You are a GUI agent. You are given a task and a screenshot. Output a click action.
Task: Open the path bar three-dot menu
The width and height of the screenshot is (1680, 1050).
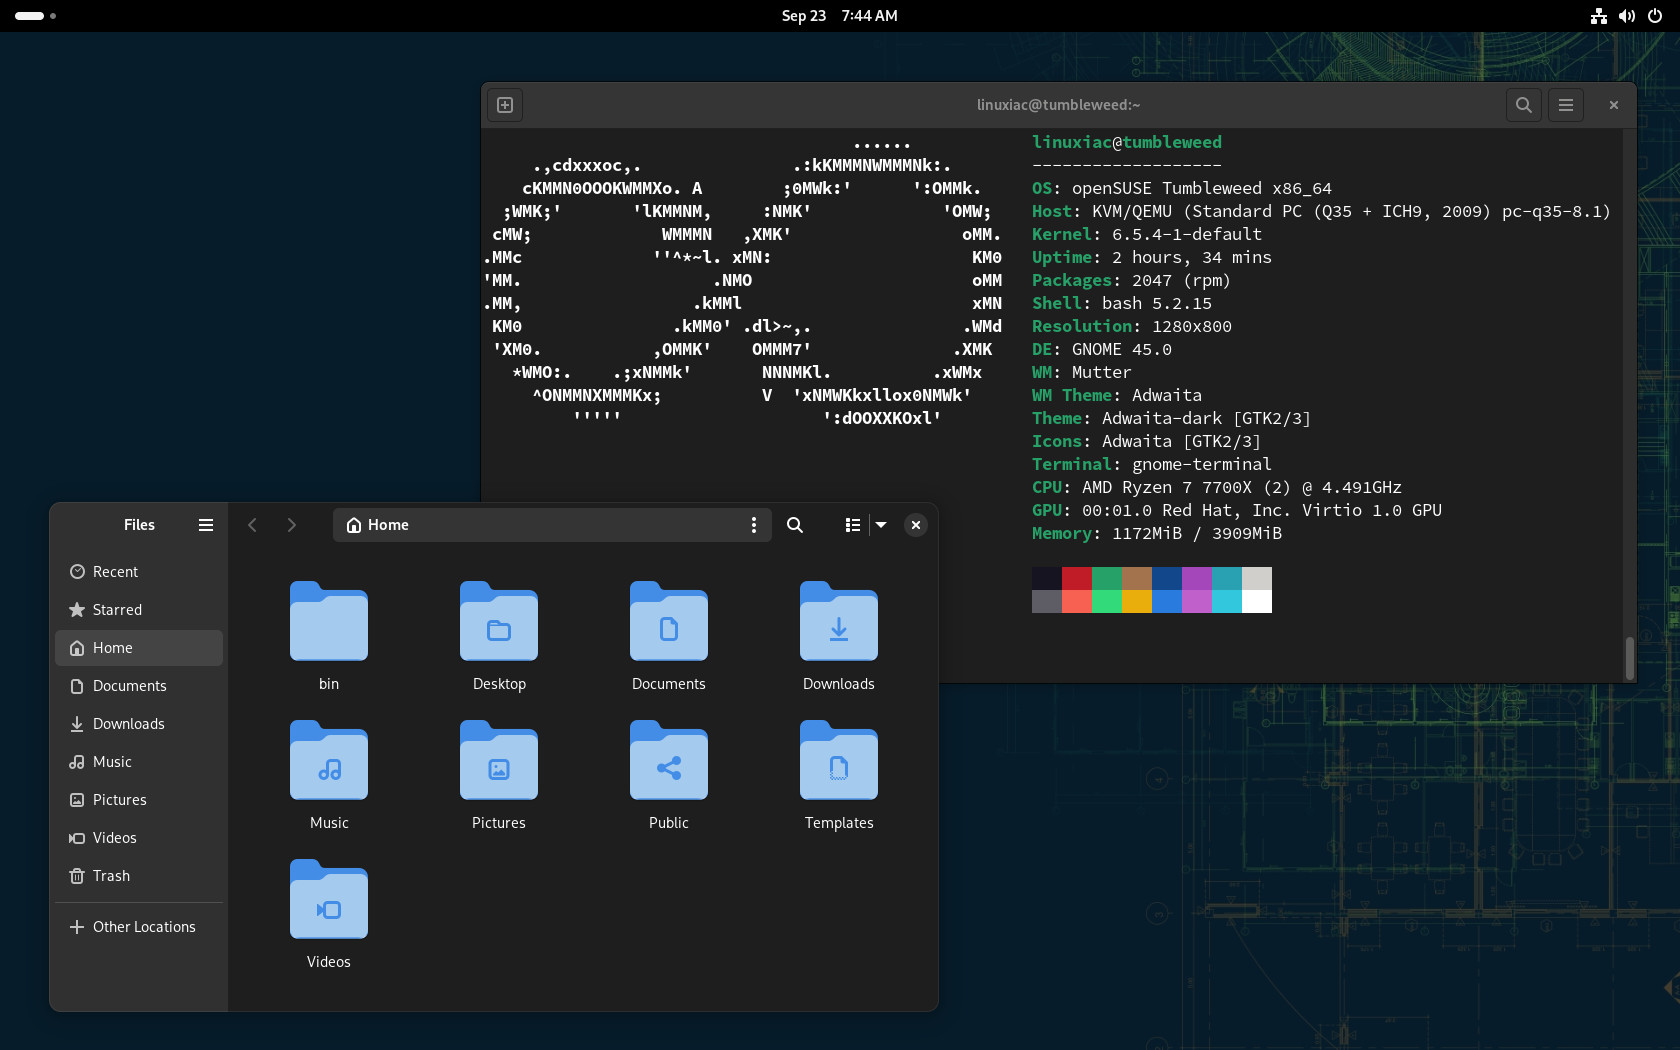[754, 525]
